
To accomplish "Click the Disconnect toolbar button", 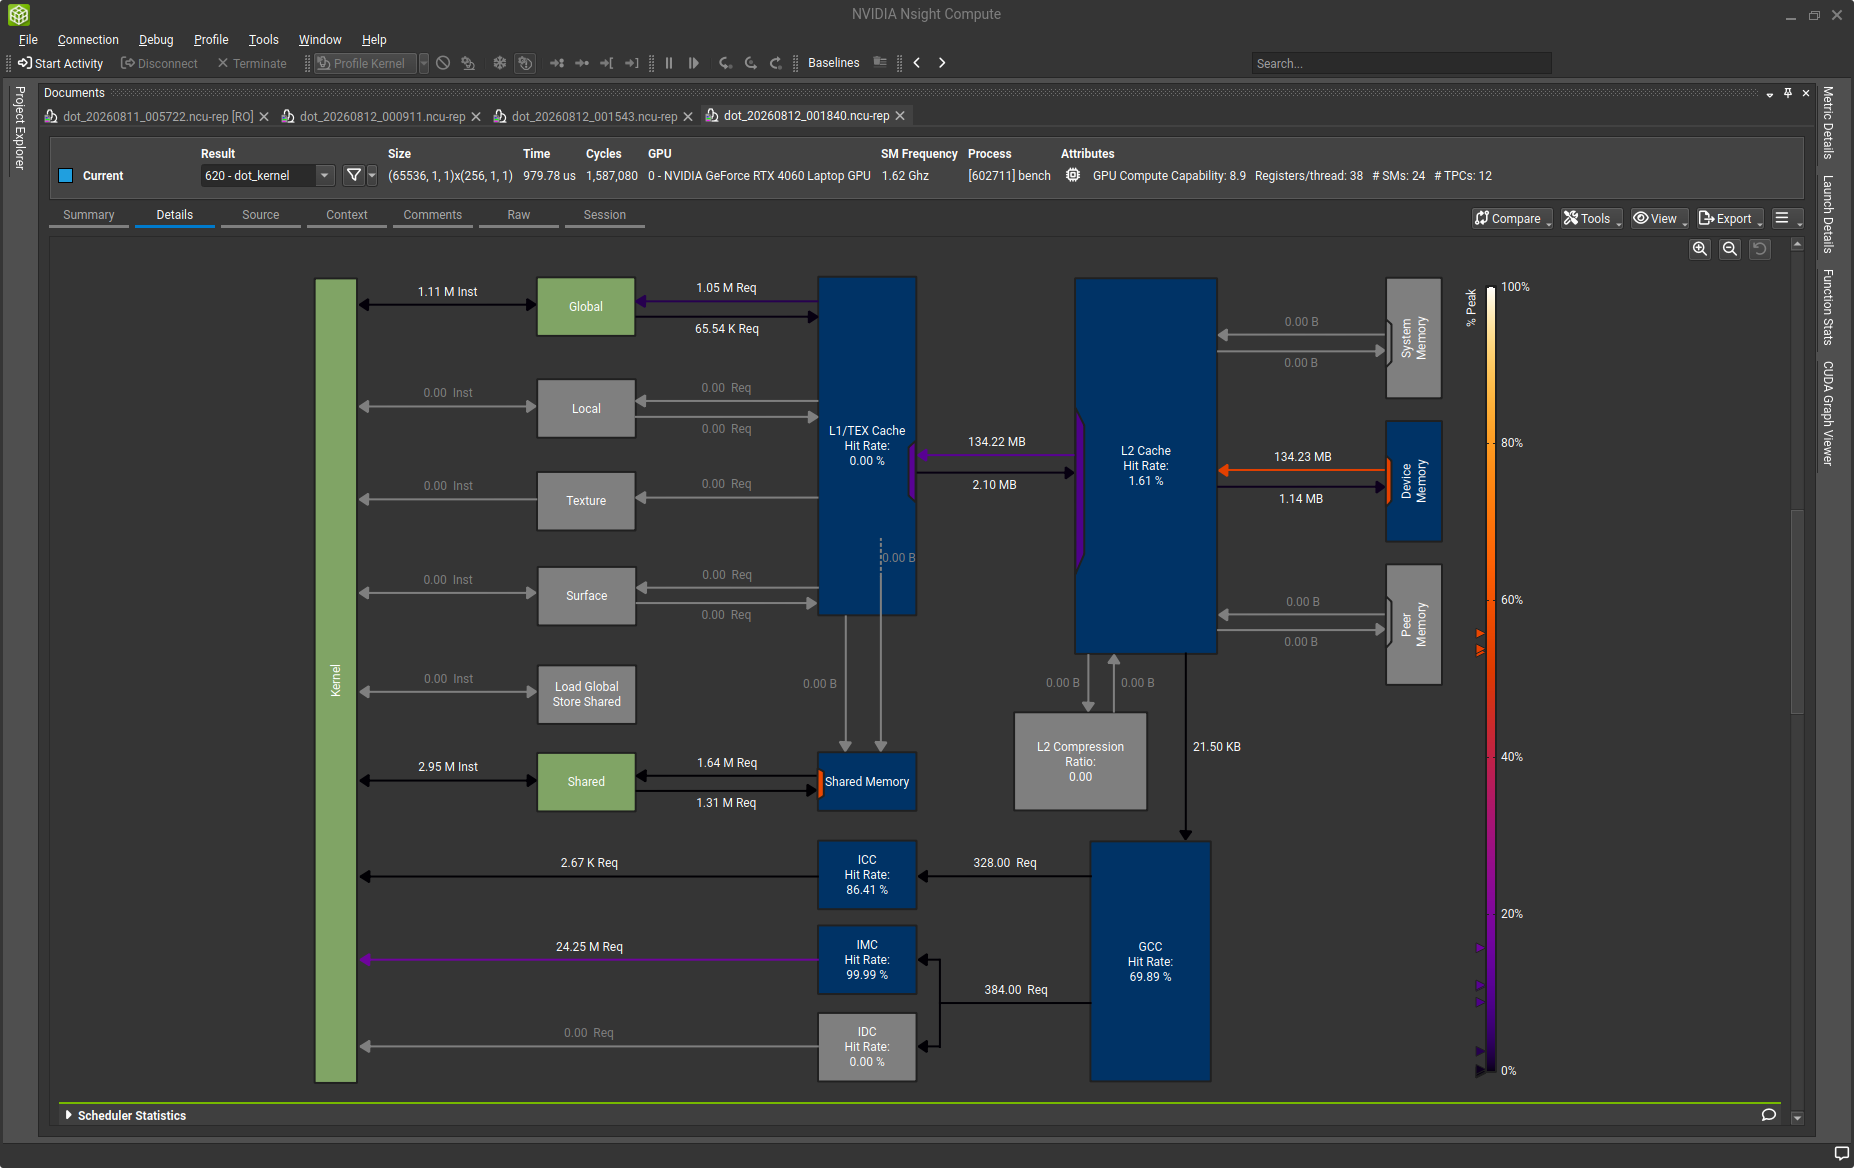I will coord(159,63).
